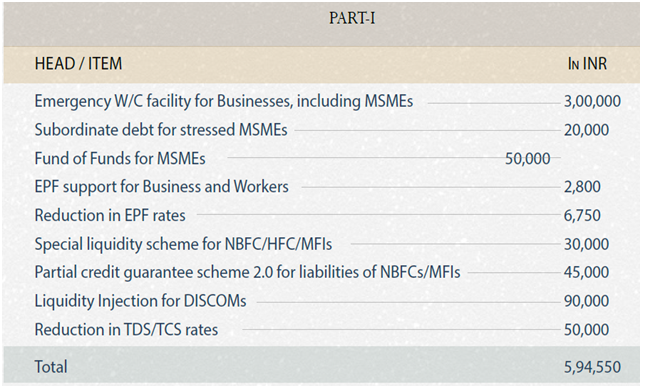Click the PART-I table title

pyautogui.click(x=352, y=18)
